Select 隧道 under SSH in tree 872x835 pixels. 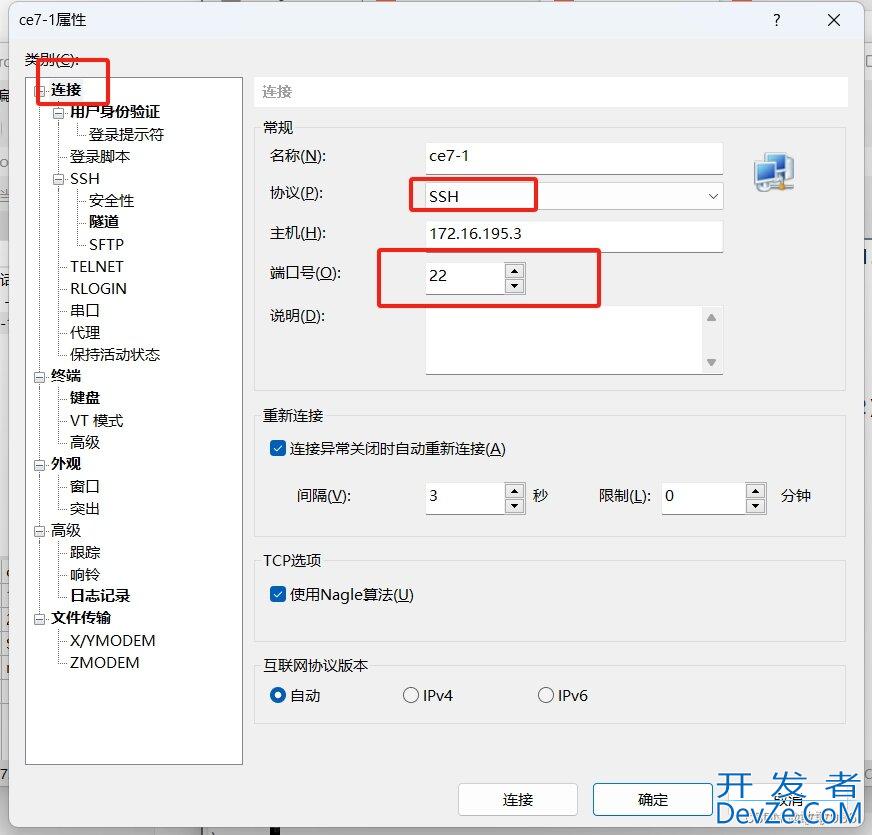(x=104, y=222)
